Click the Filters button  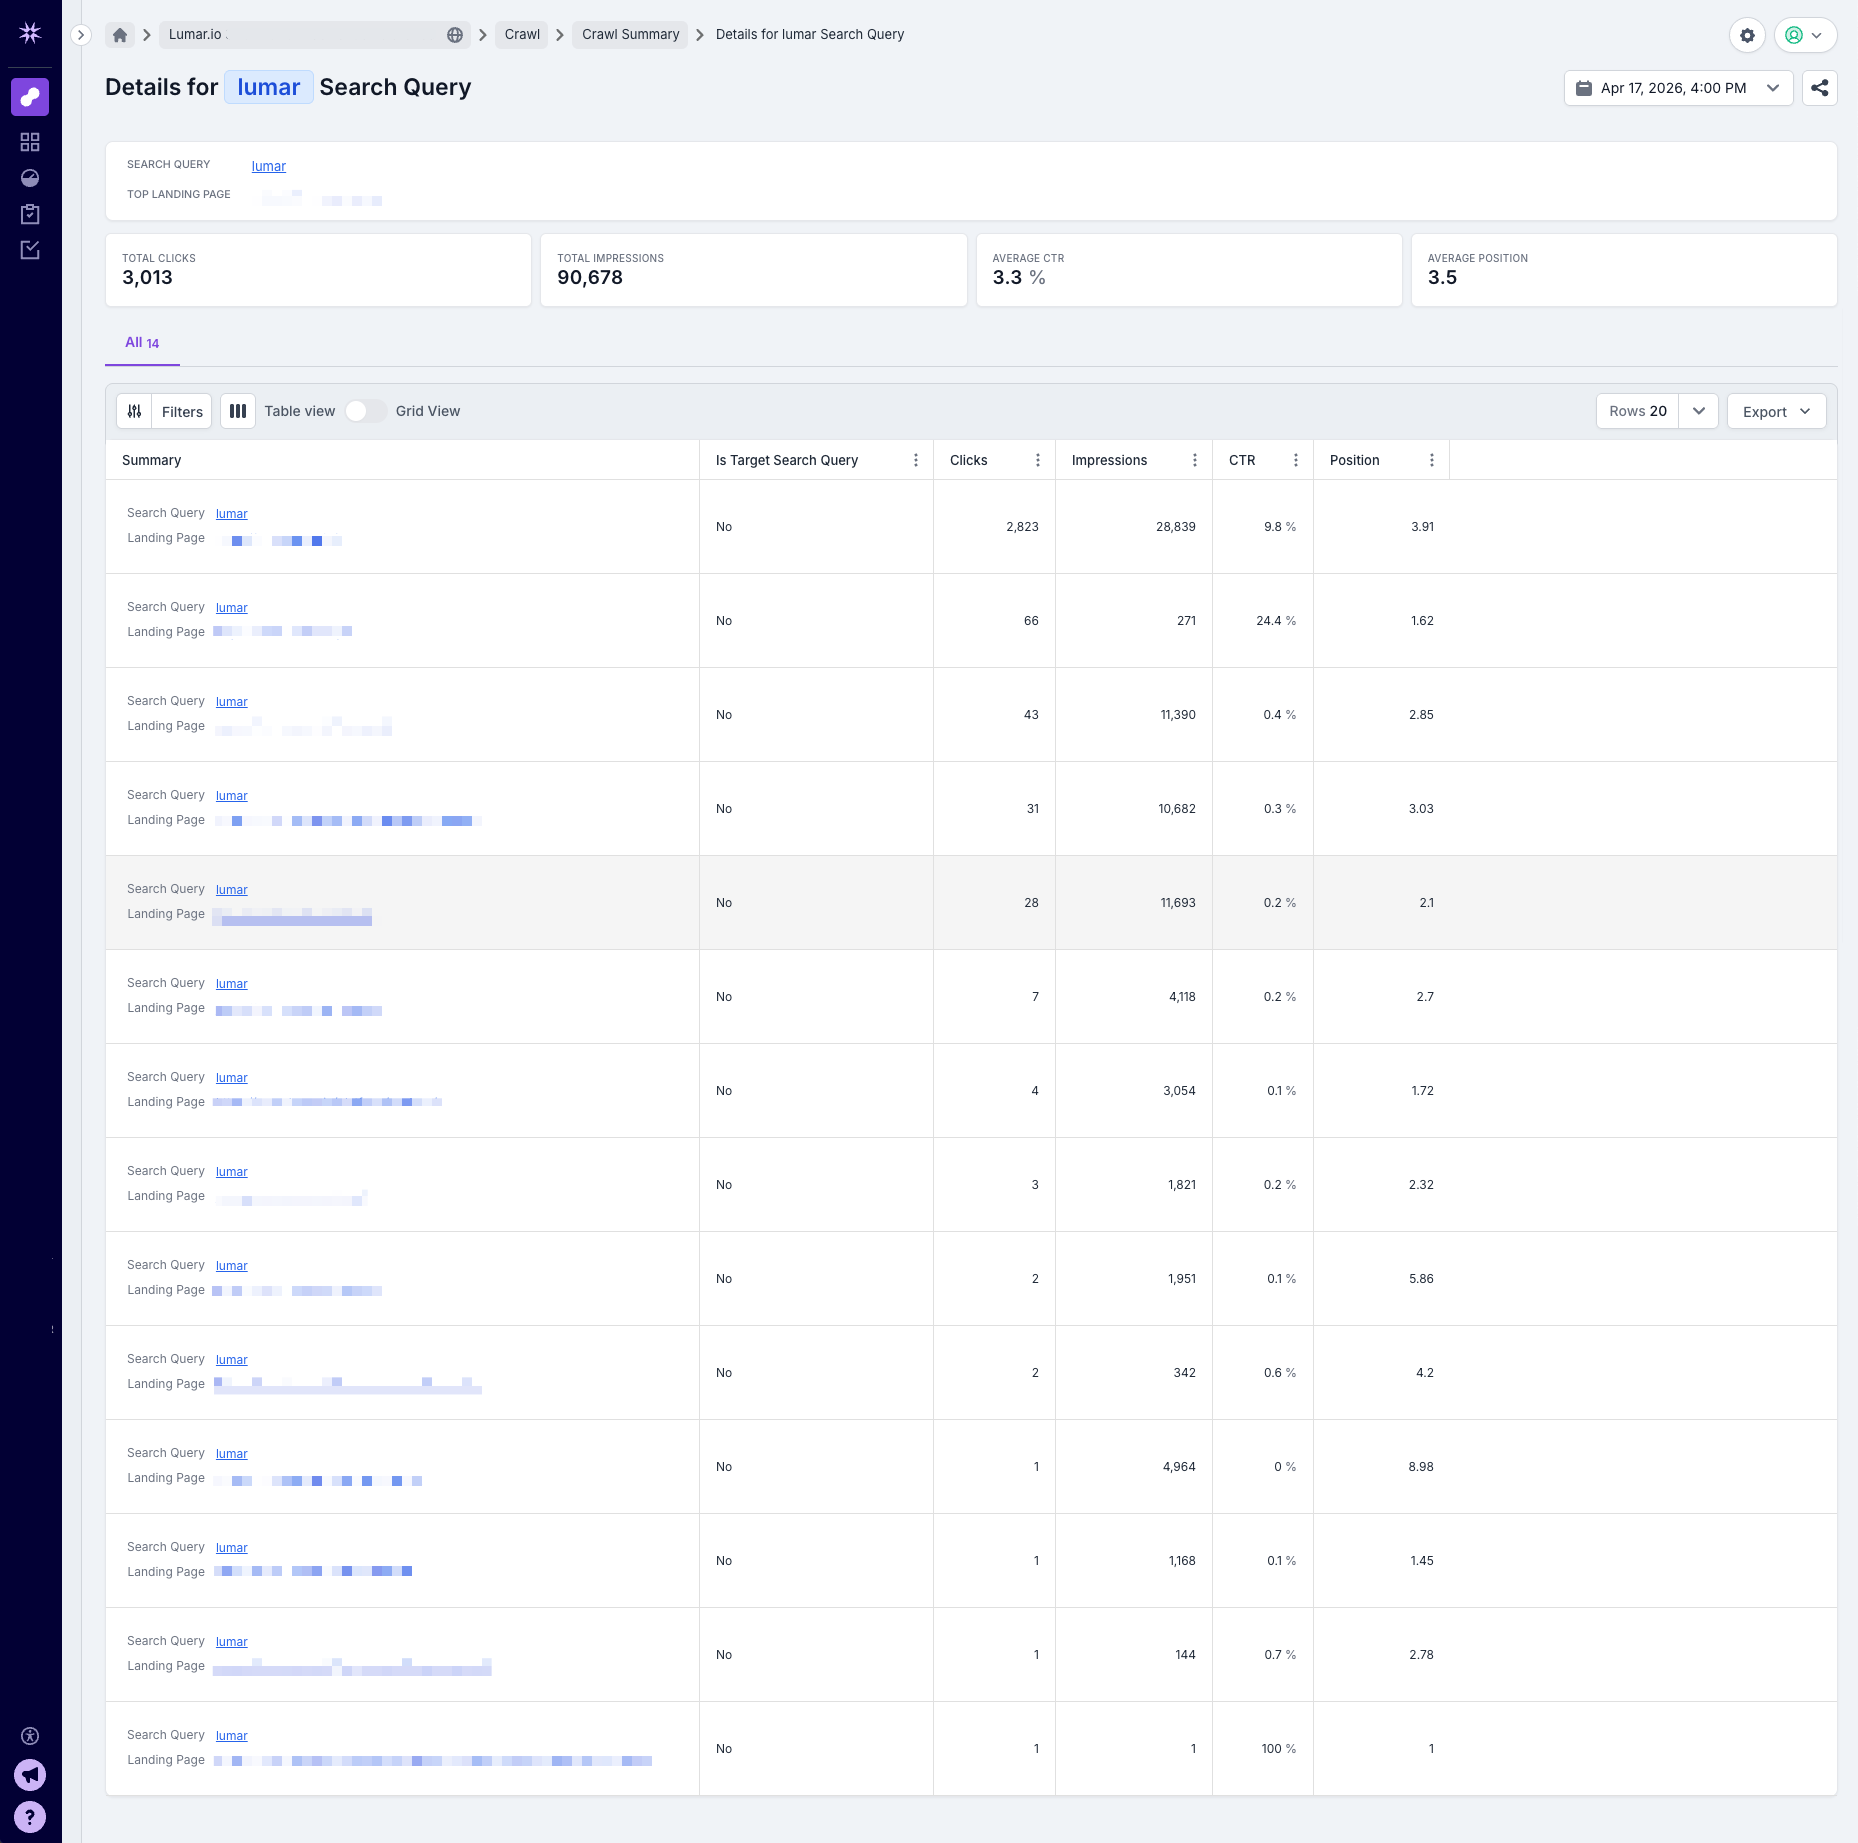coord(182,411)
